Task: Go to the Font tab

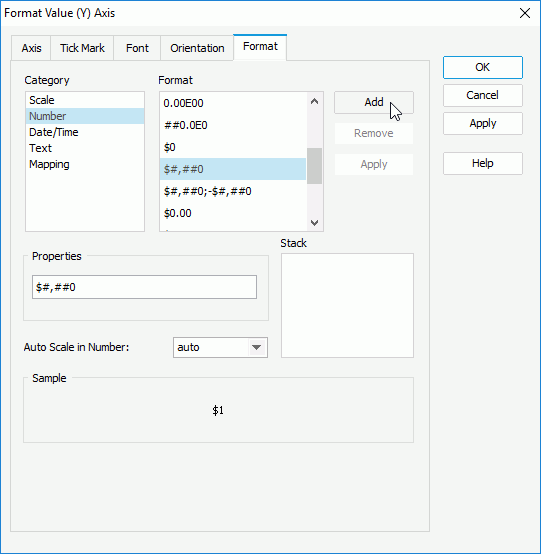Action: 137,48
